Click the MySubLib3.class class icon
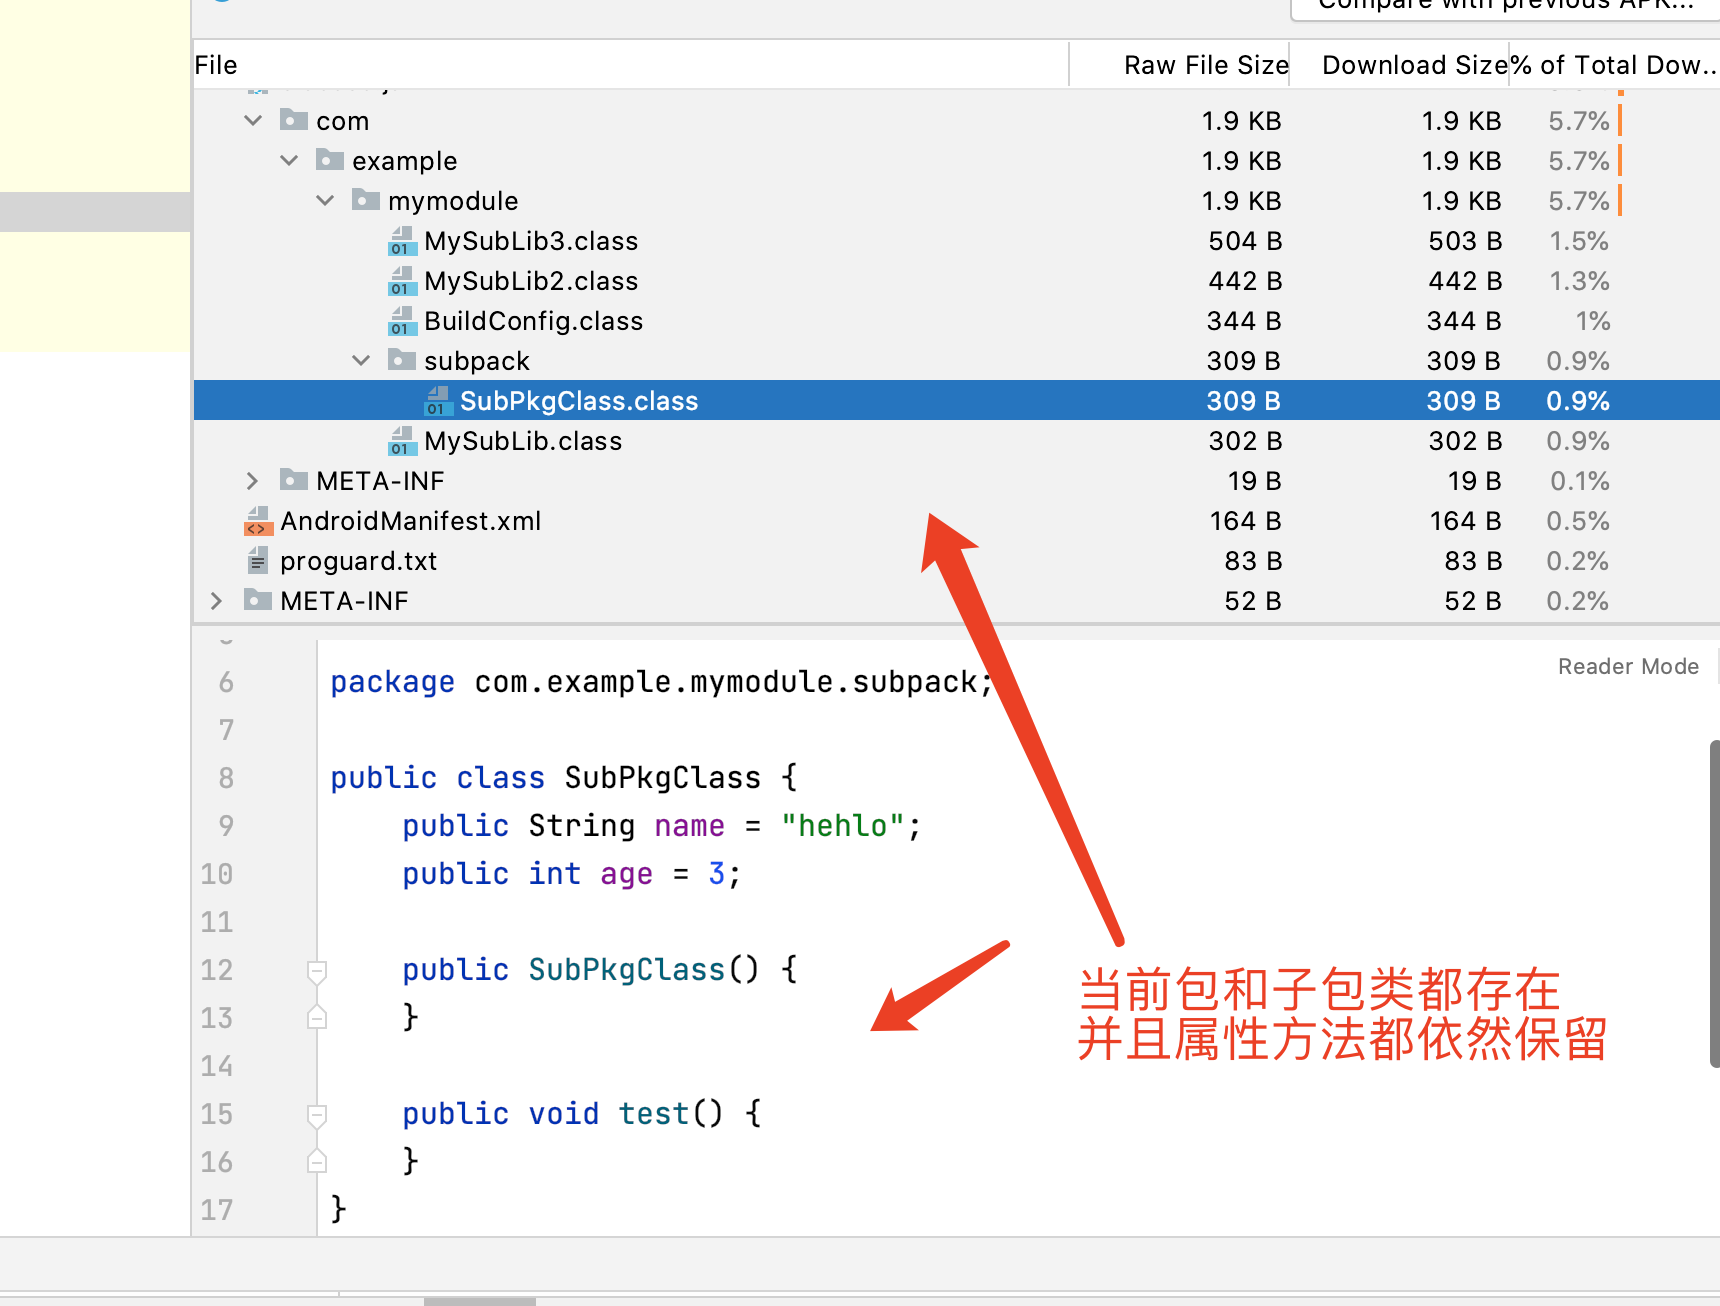 tap(401, 241)
